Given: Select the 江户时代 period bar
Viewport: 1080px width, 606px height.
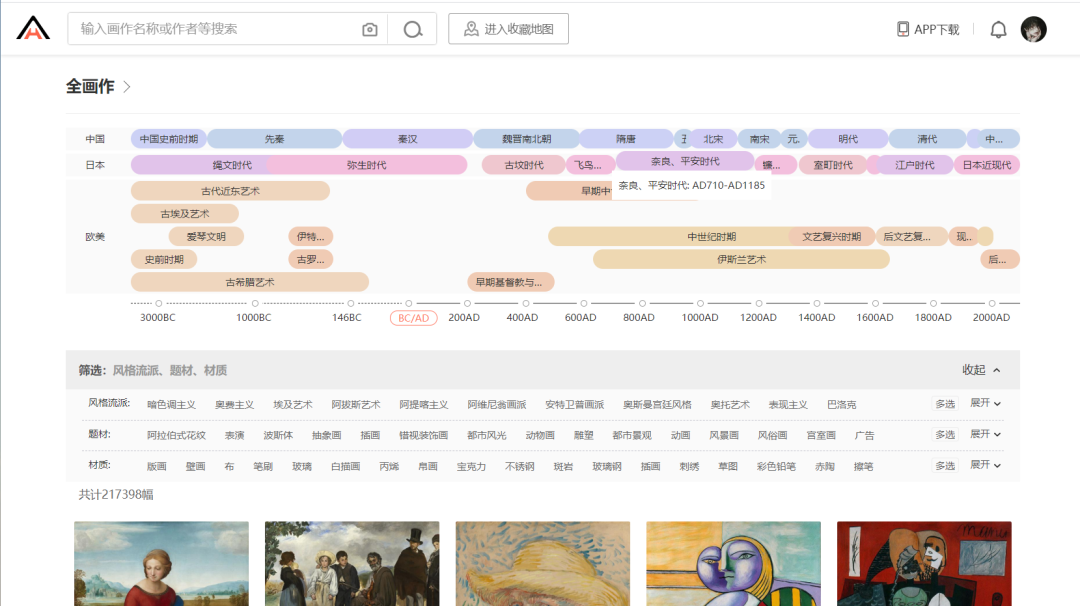Looking at the screenshot, I should pos(915,165).
